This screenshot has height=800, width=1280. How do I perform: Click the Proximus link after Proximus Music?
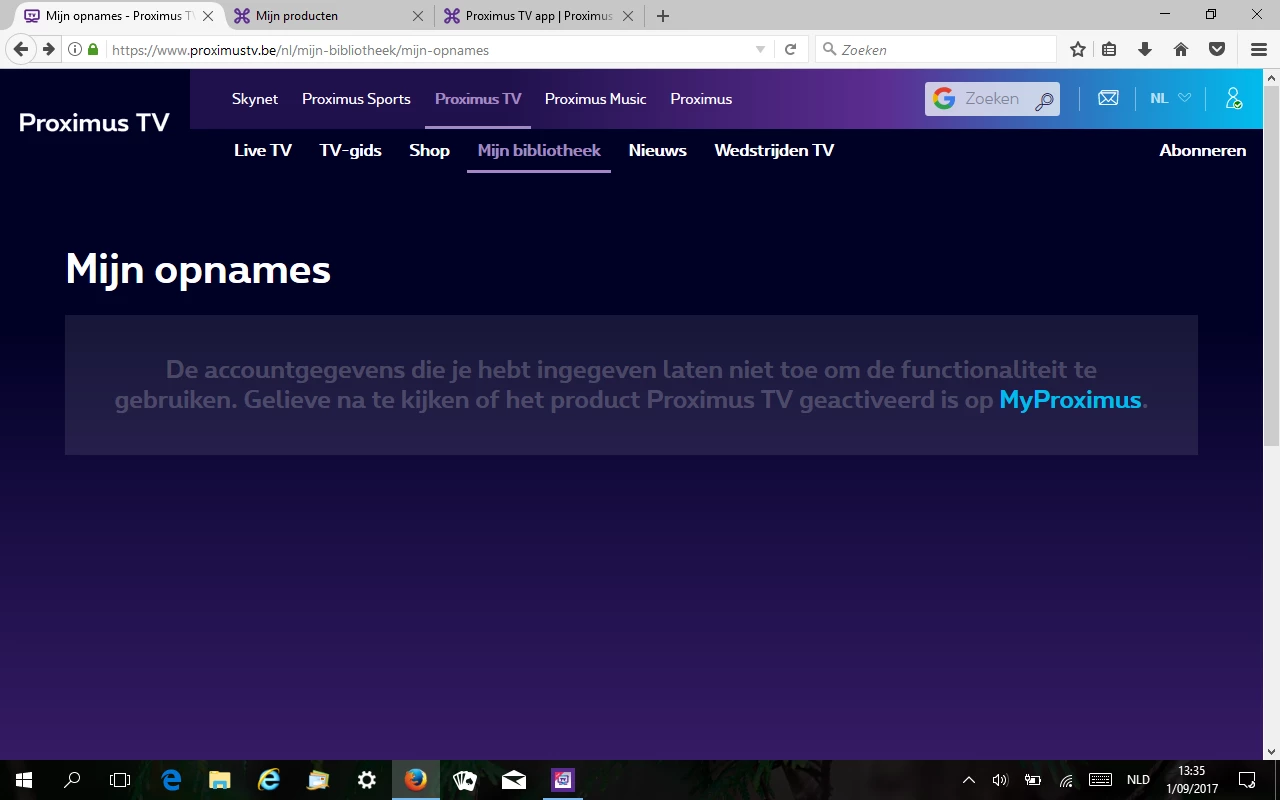(x=701, y=99)
